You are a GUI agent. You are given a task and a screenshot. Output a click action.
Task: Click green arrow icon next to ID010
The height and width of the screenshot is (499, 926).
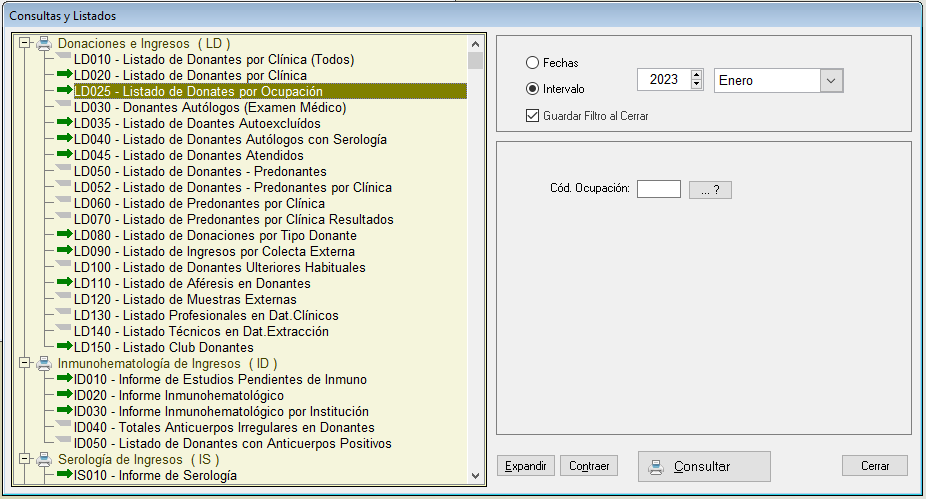click(64, 380)
